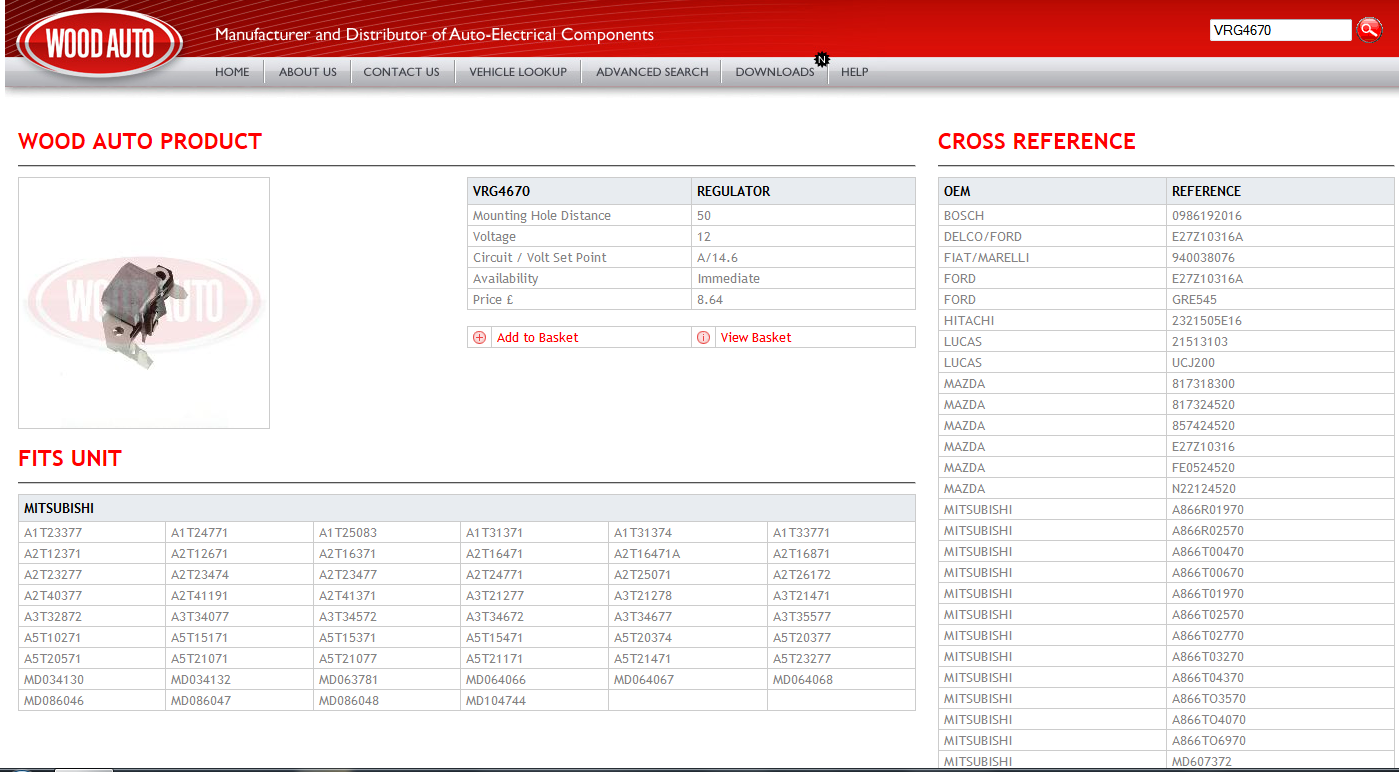Click the Add to Basket link

tap(537, 338)
